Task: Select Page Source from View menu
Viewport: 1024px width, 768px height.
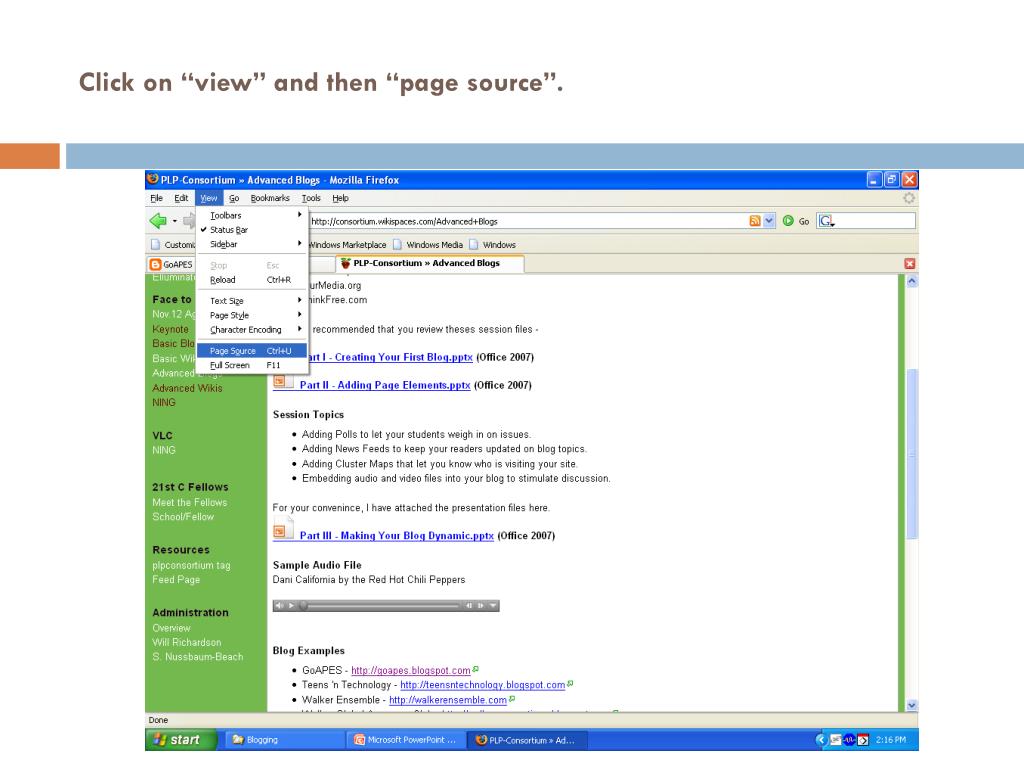Action: coord(251,351)
